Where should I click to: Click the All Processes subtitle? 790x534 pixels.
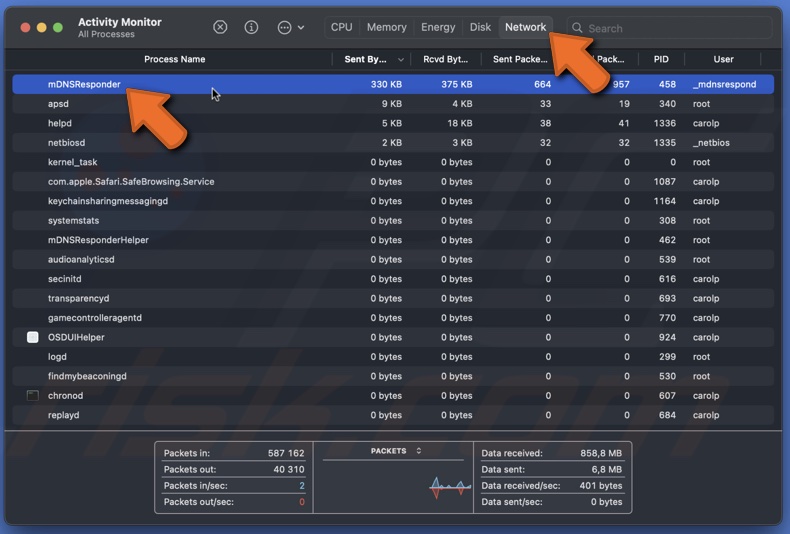coord(106,34)
